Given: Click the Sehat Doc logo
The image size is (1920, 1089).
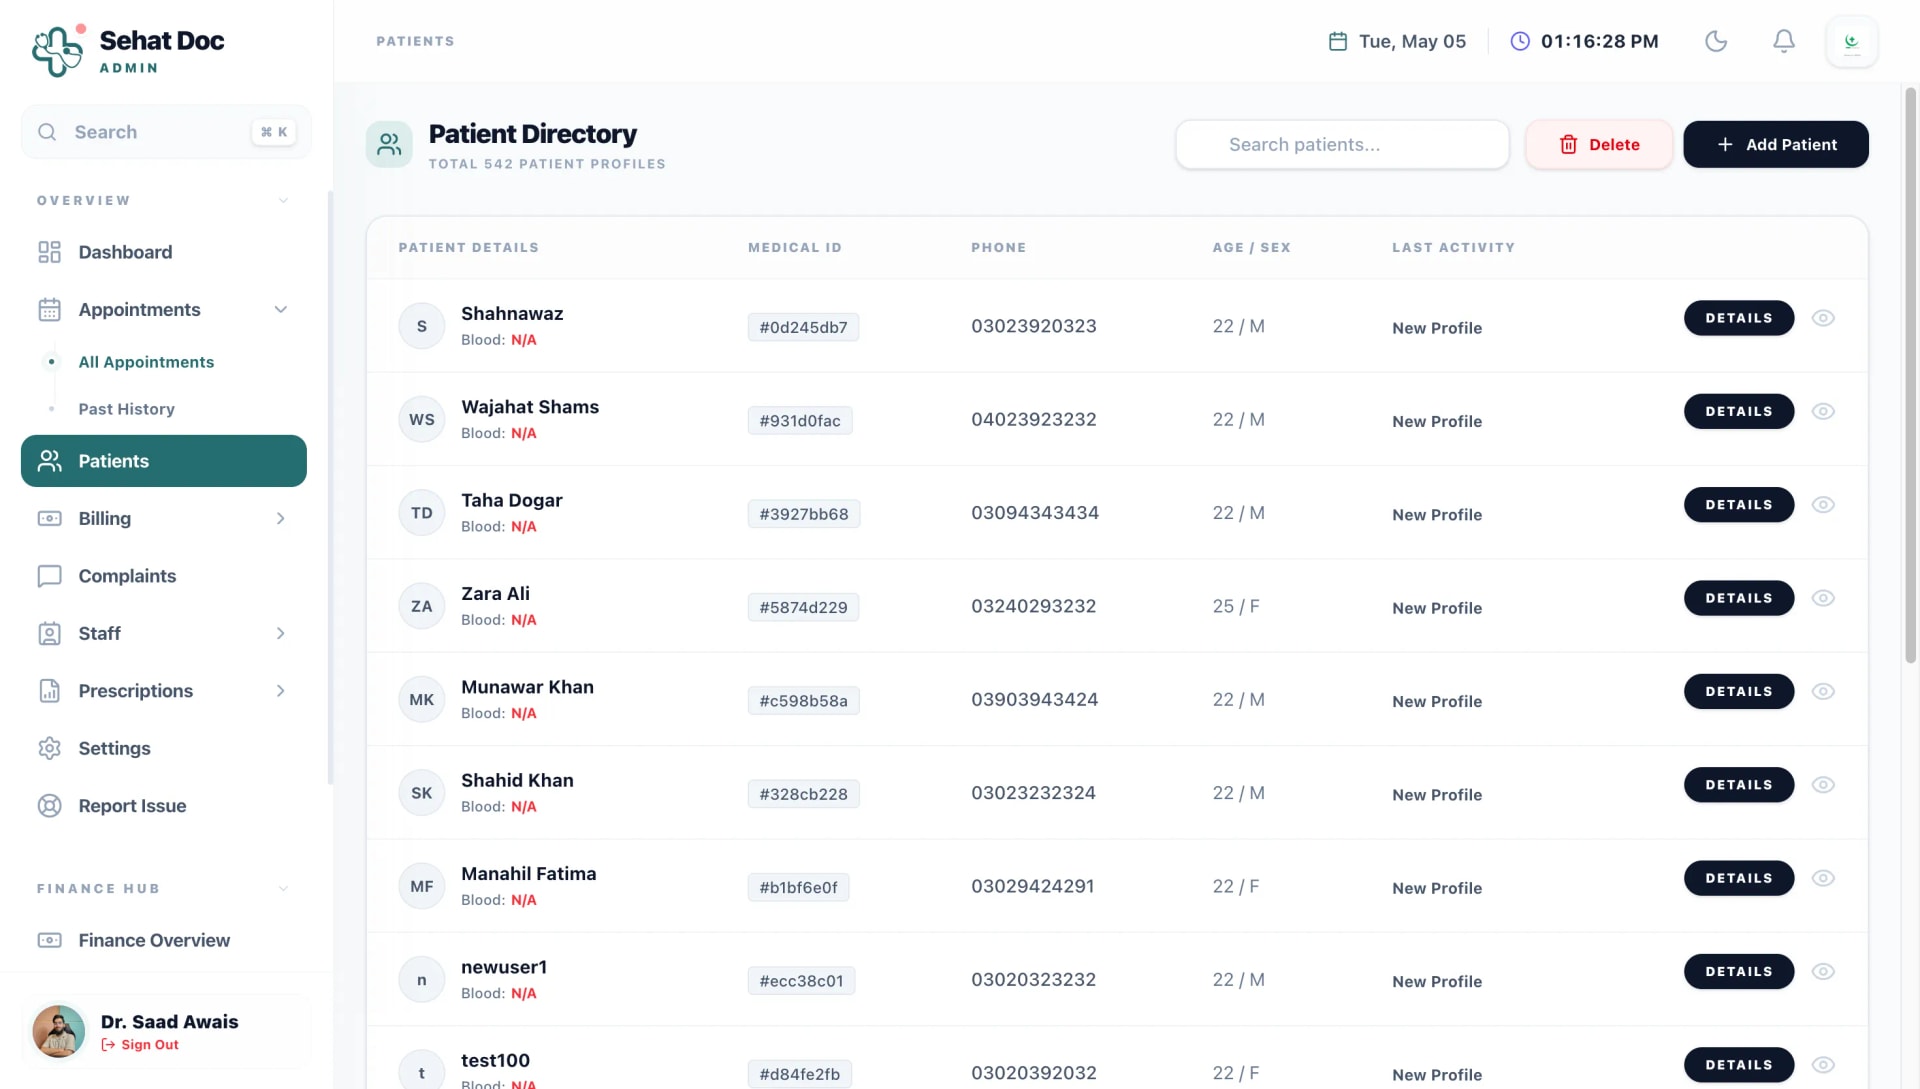Looking at the screenshot, I should 58,50.
